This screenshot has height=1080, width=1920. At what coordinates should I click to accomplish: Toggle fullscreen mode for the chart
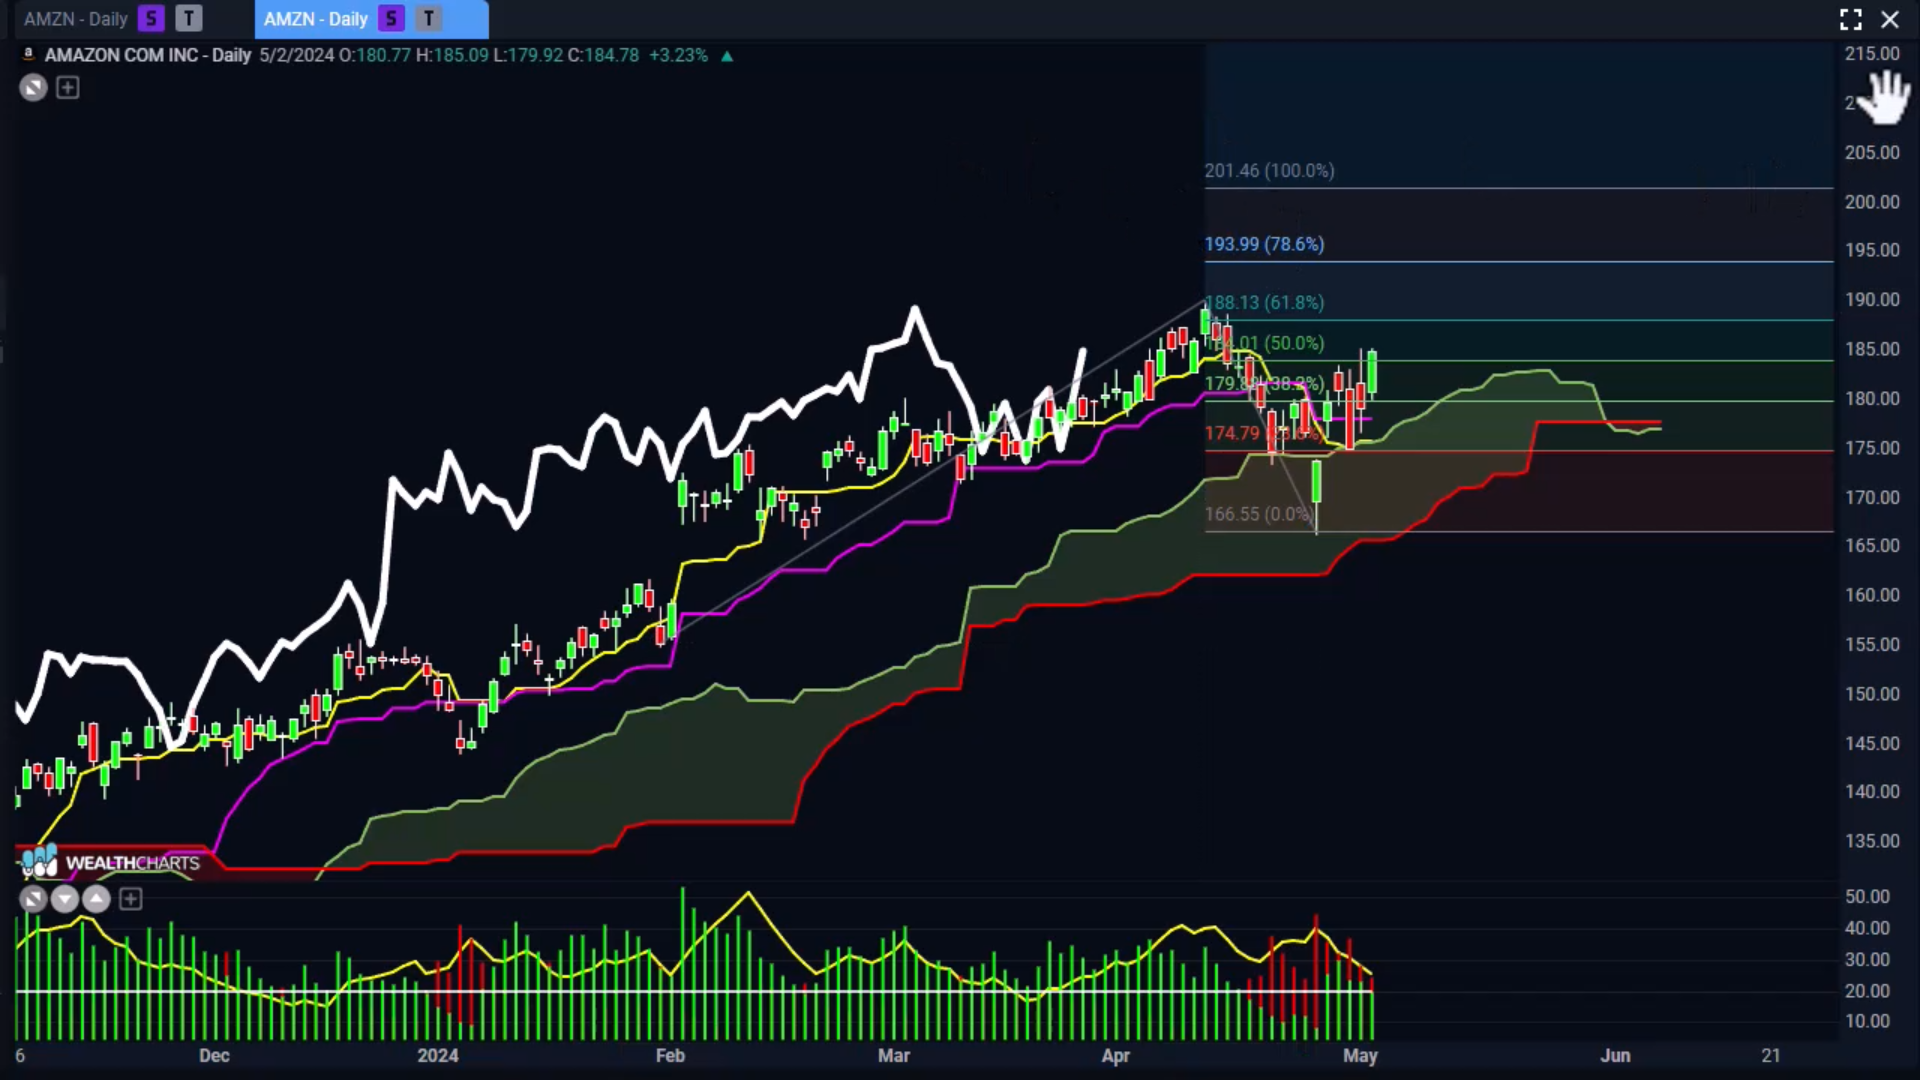tap(1851, 19)
